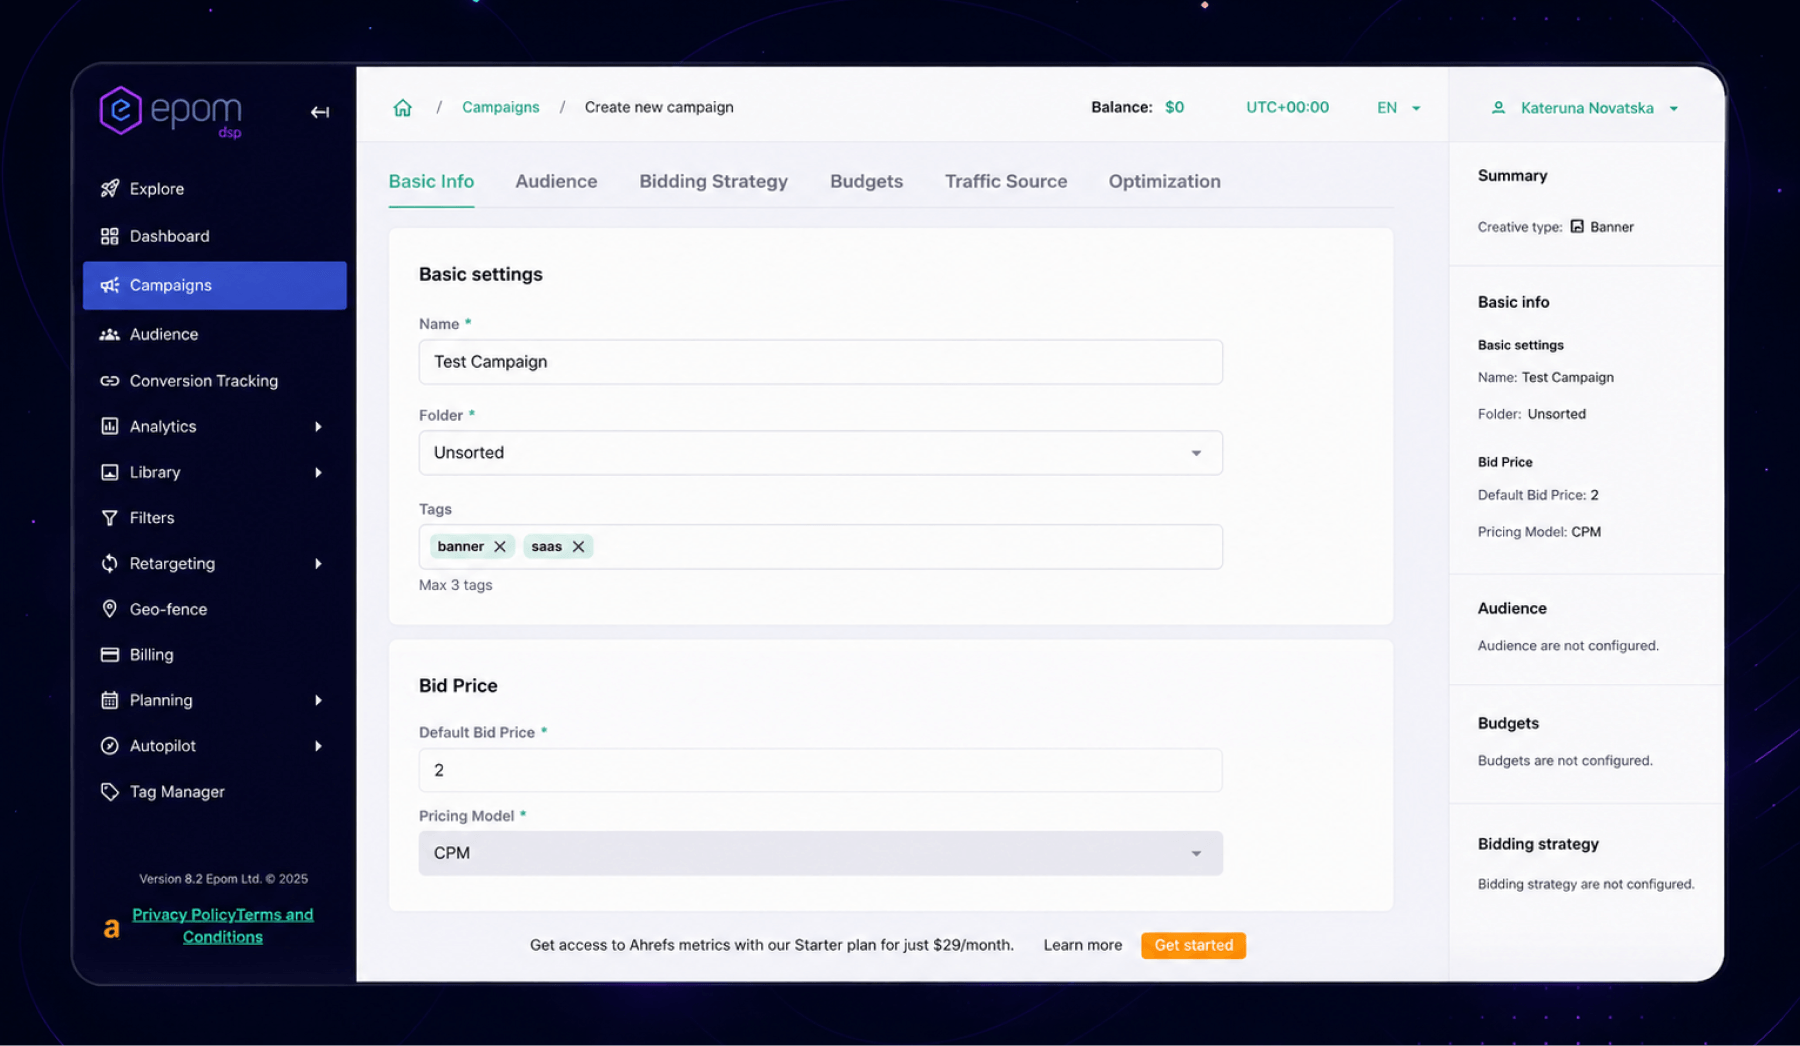Click the Explore rocket icon
Image resolution: width=1800 pixels, height=1046 pixels.
pos(110,188)
